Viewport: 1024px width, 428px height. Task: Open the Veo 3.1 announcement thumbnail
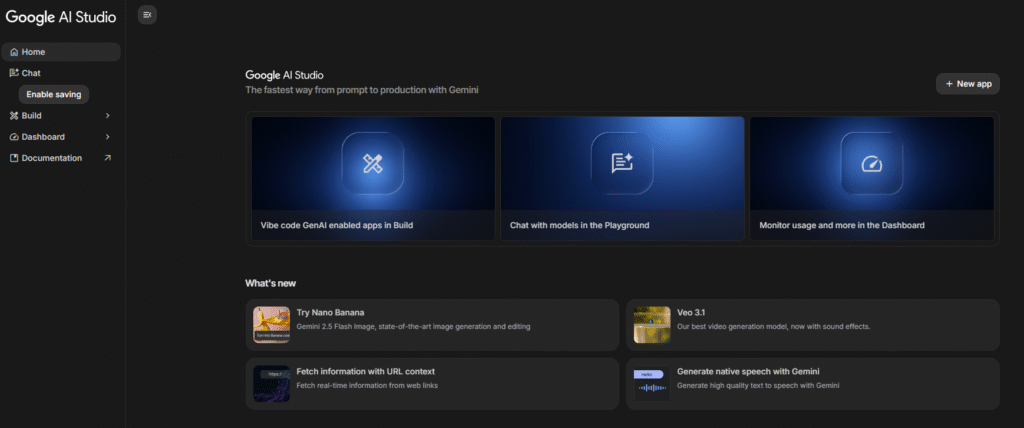pyautogui.click(x=652, y=325)
